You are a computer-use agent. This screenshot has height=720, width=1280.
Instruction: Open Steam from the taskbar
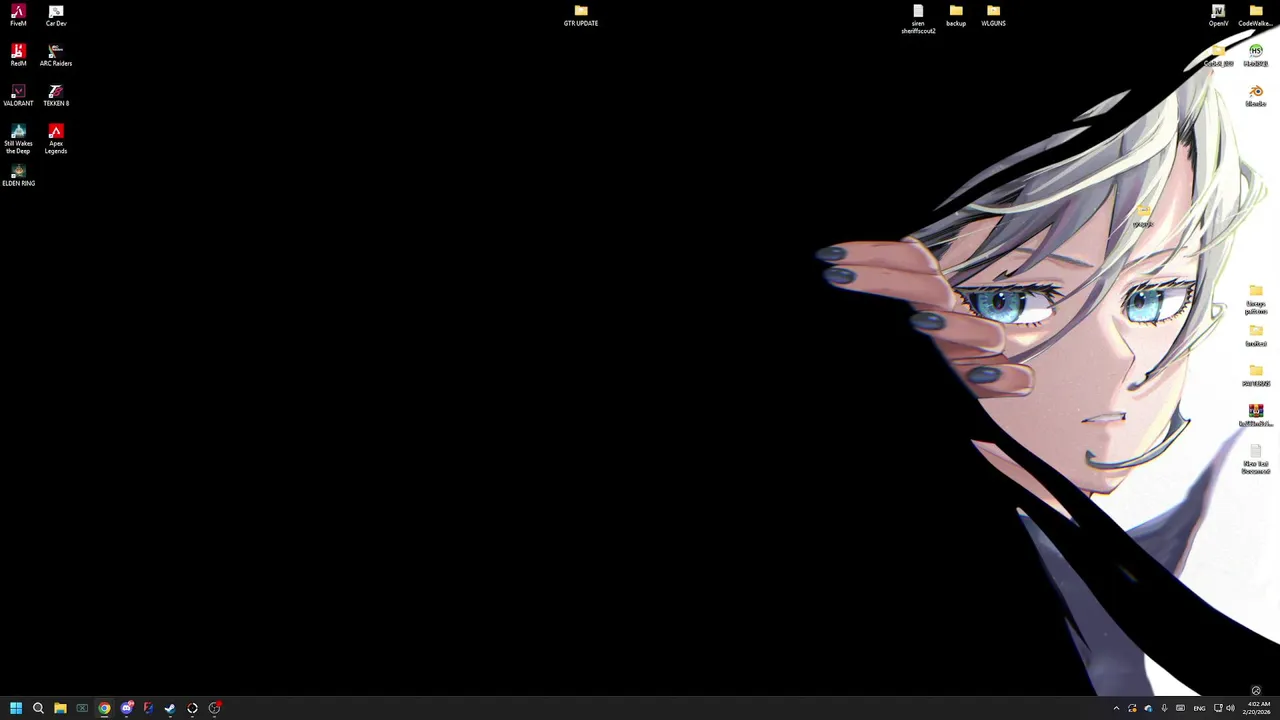click(170, 708)
